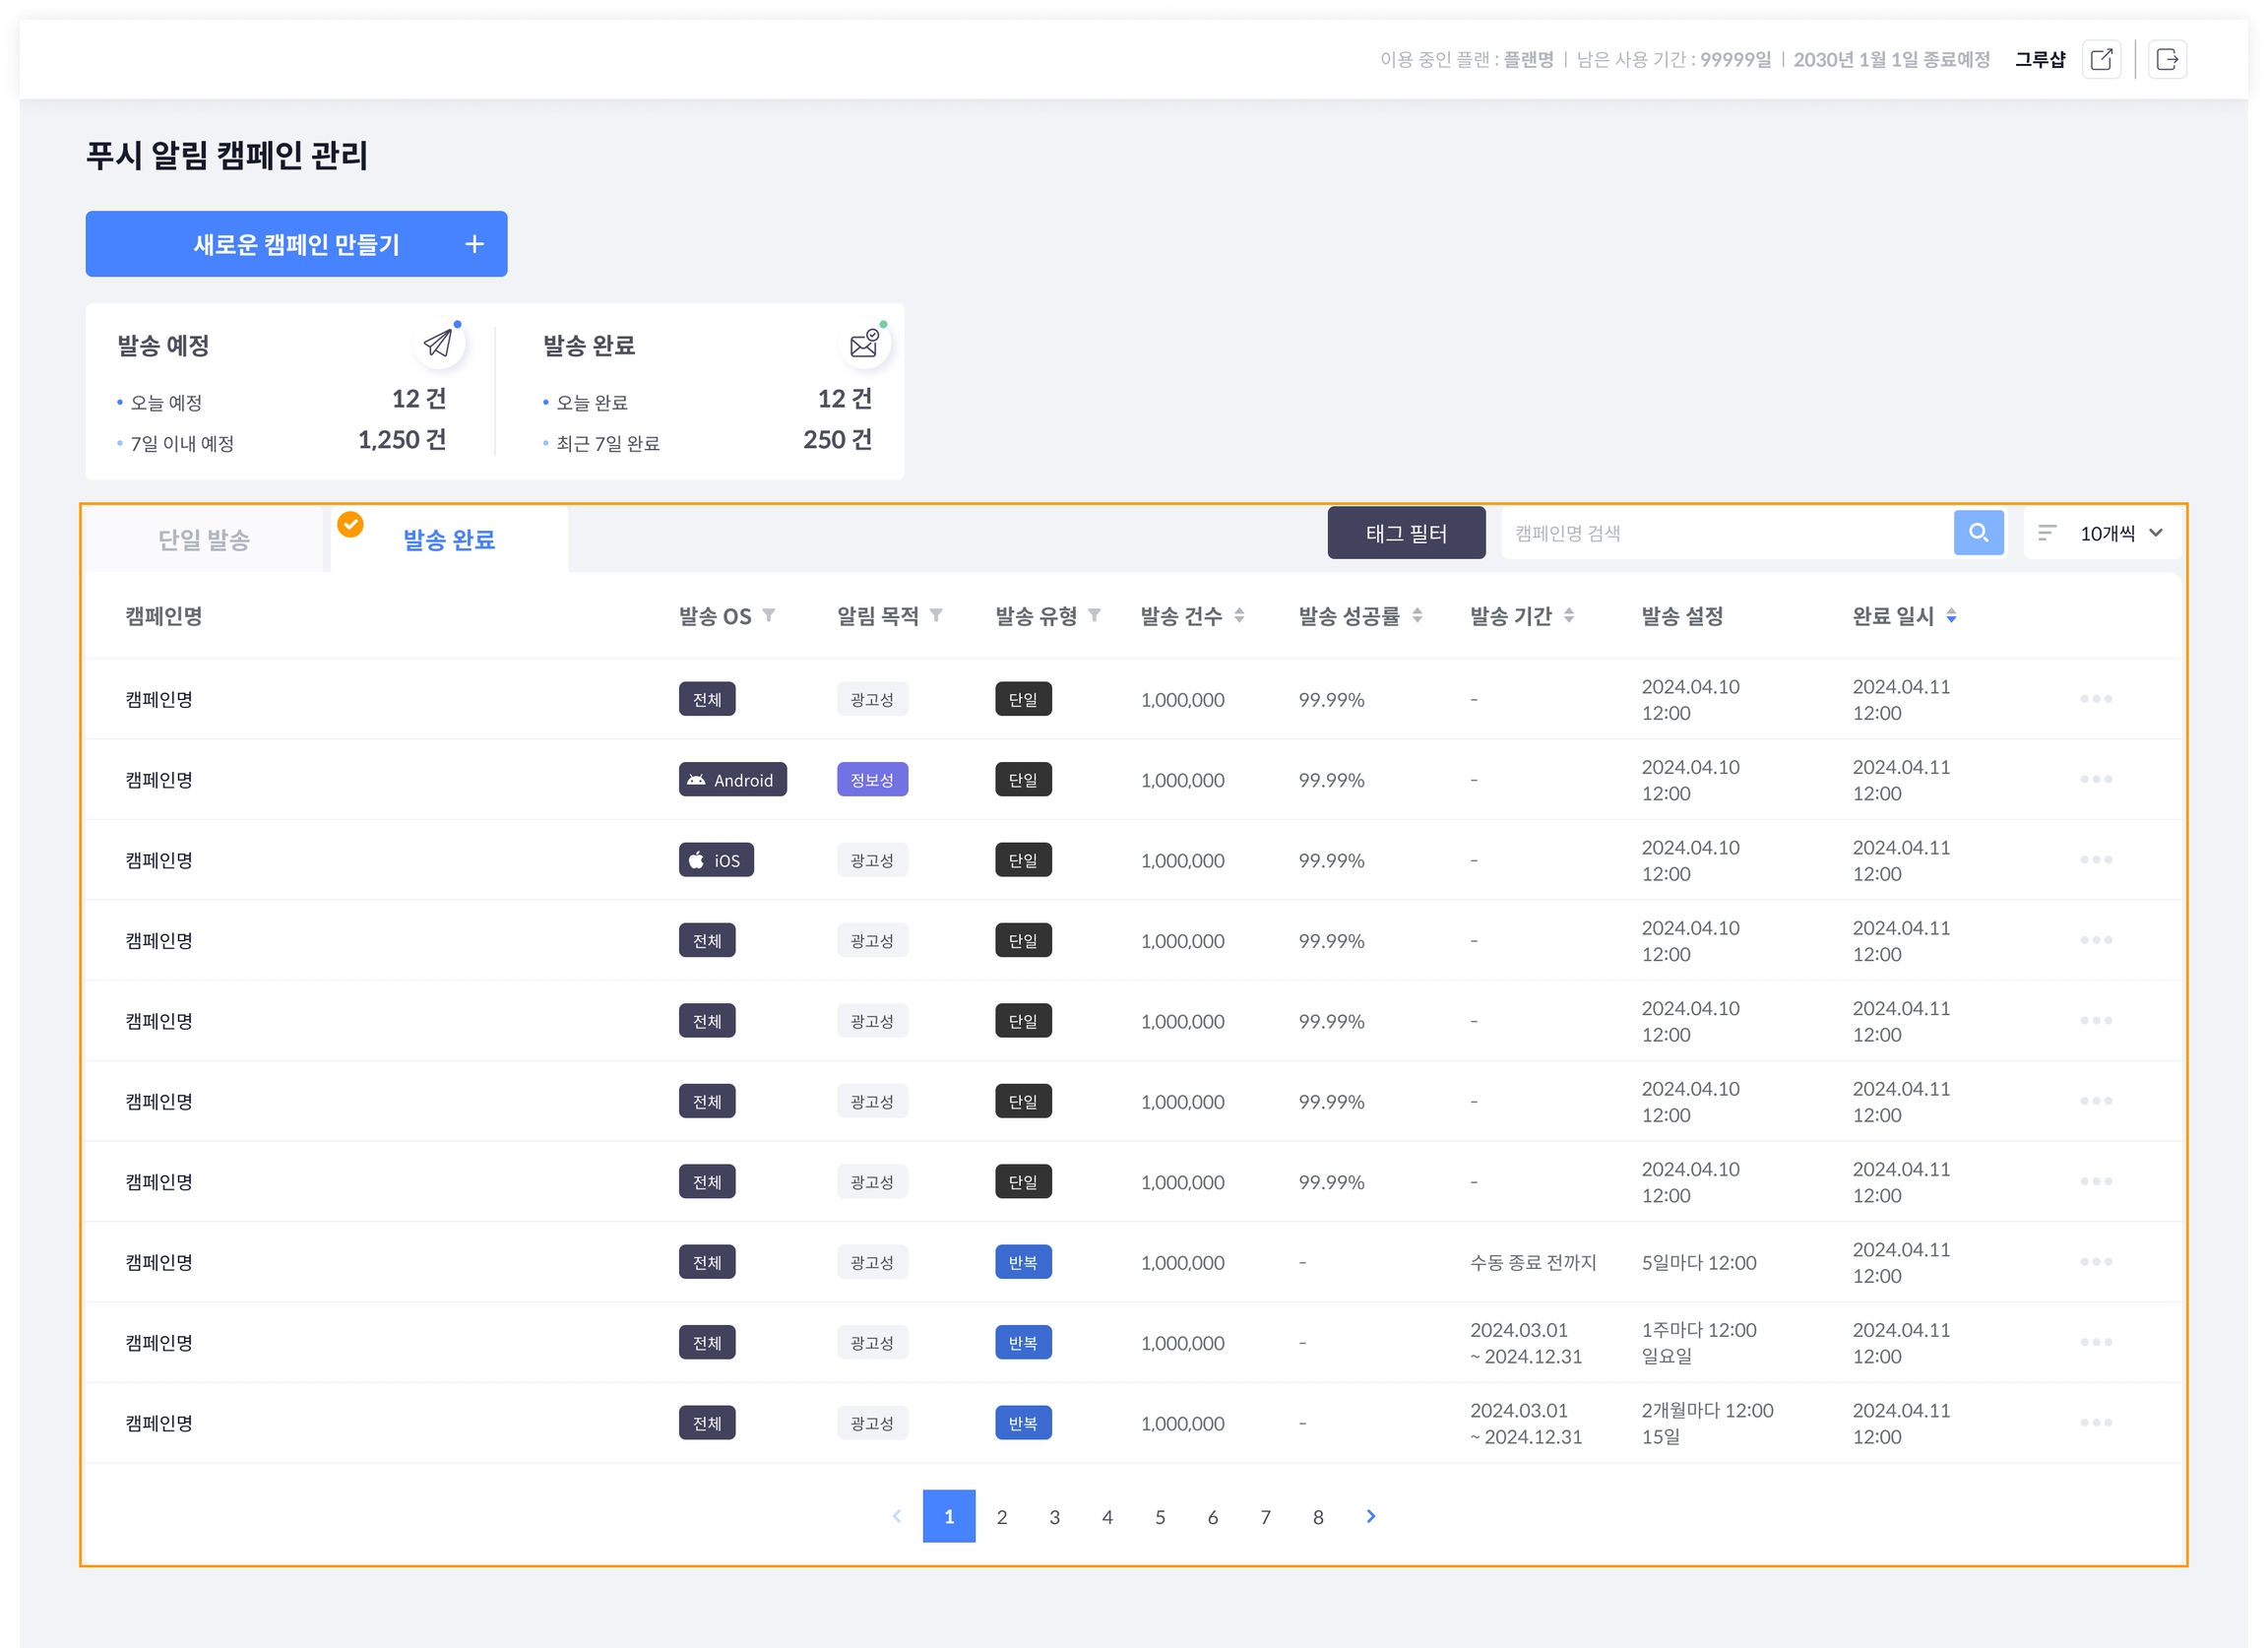The image size is (2268, 1648).
Task: Go to page 5 in pagination
Action: 1160,1516
